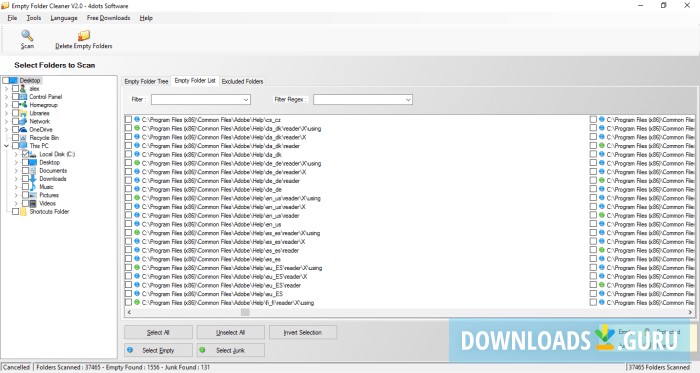The height and width of the screenshot is (373, 700).
Task: Check the Control Panel checkbox in tree
Action: point(16,96)
